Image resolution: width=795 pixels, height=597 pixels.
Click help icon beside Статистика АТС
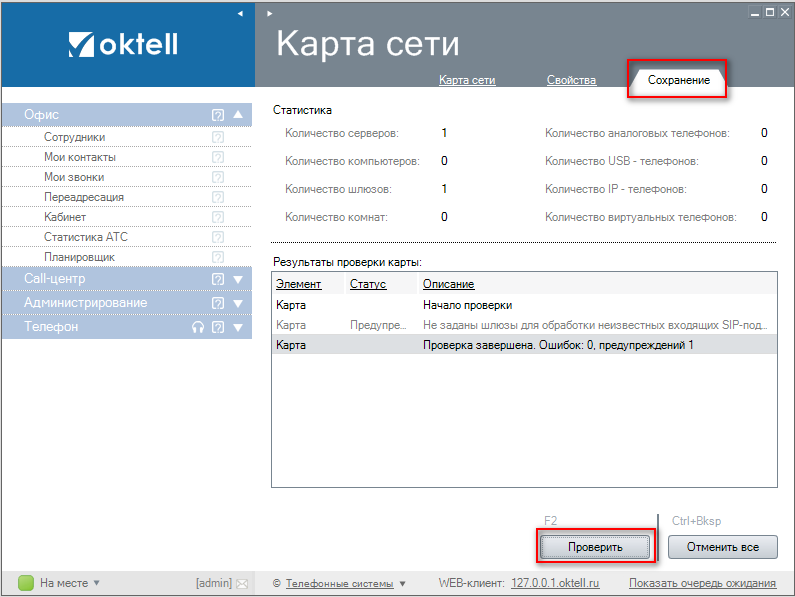point(218,237)
